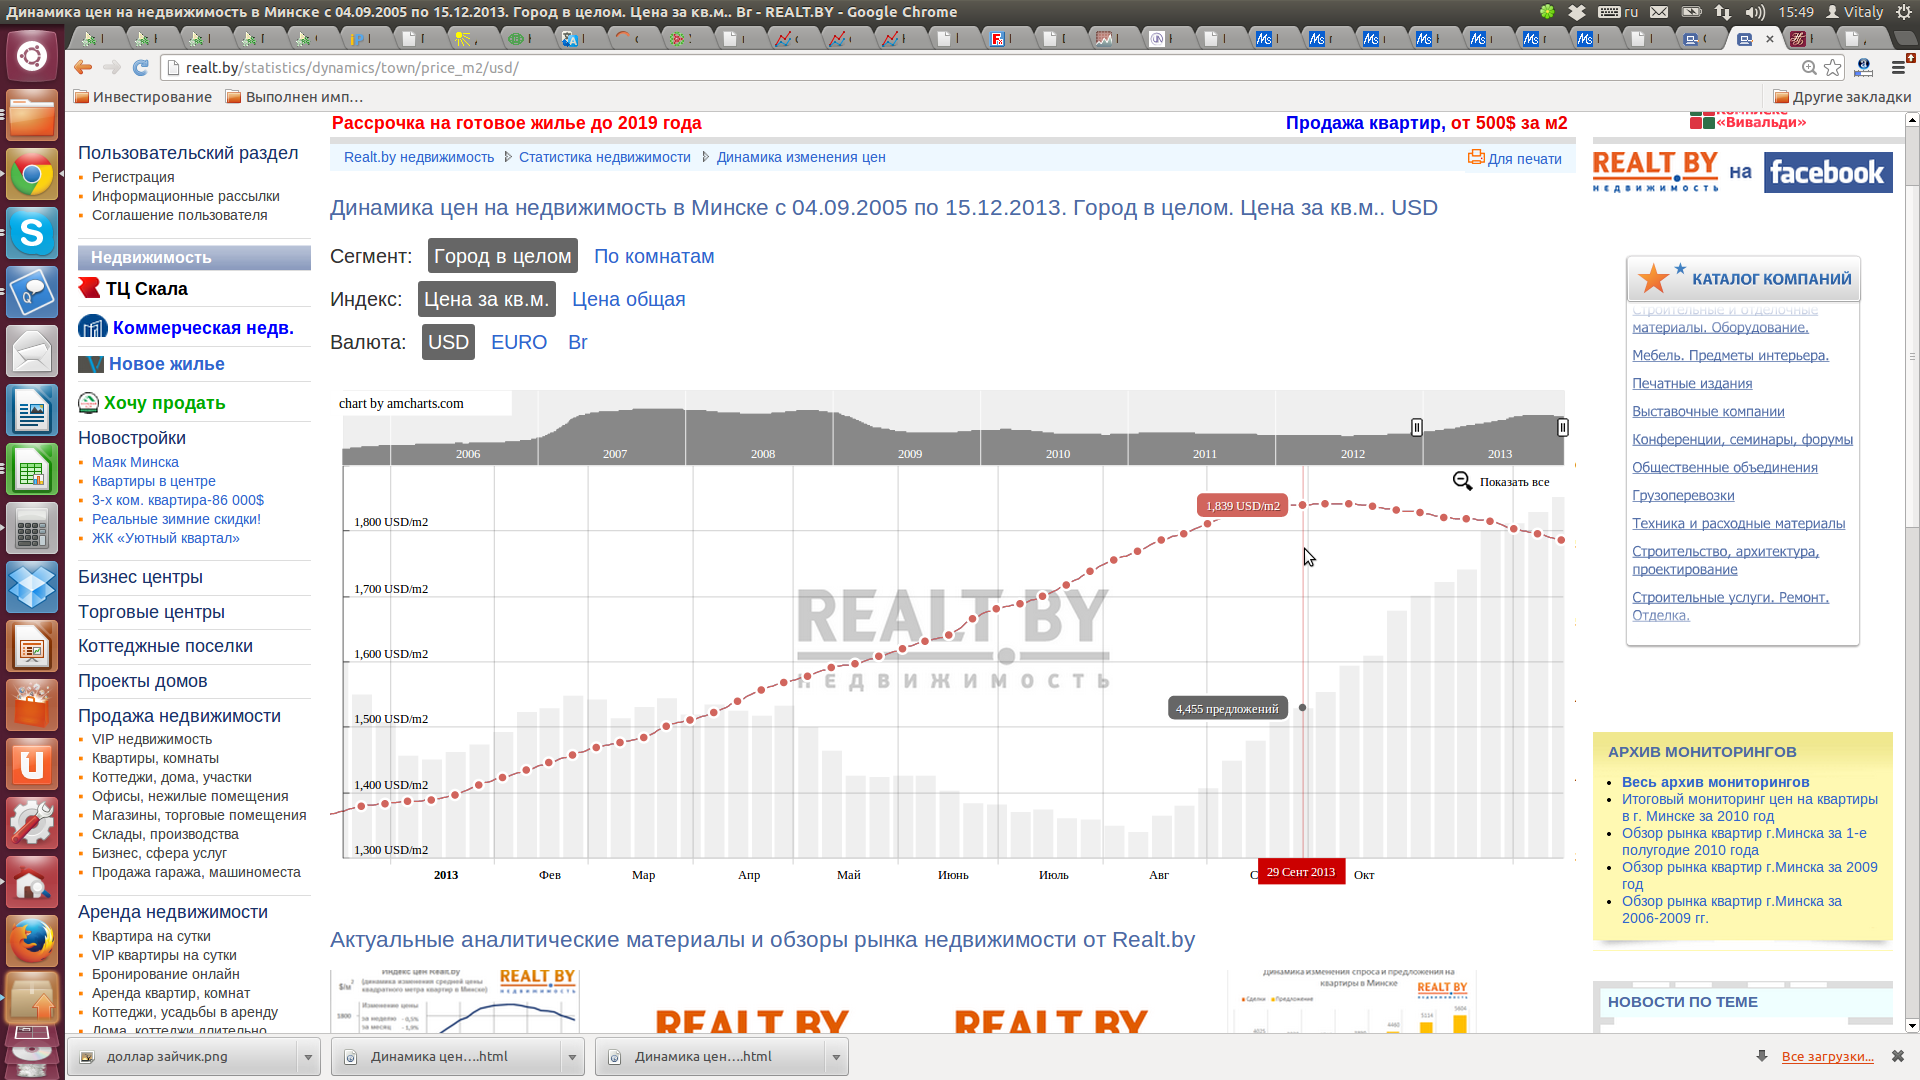Switch currency to Br

pos(578,342)
